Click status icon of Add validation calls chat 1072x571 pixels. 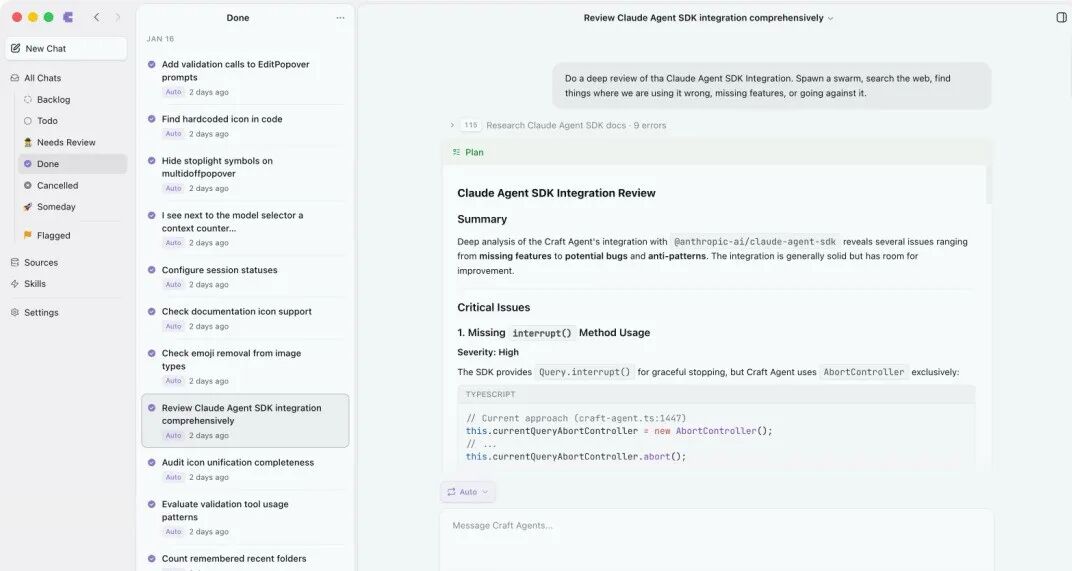point(152,64)
